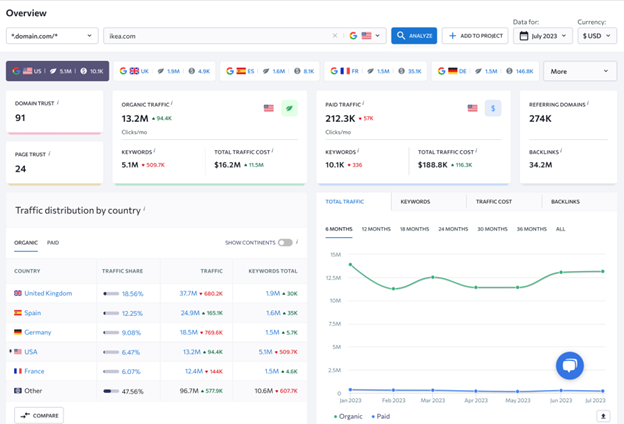Sort by Keywords Total column header
Image resolution: width=624 pixels, height=424 pixels.
(x=273, y=271)
